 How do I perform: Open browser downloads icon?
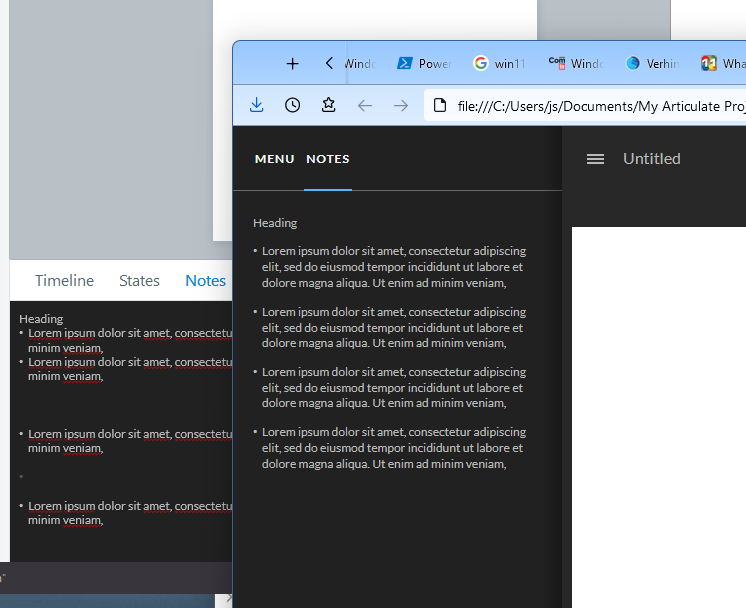coord(256,105)
